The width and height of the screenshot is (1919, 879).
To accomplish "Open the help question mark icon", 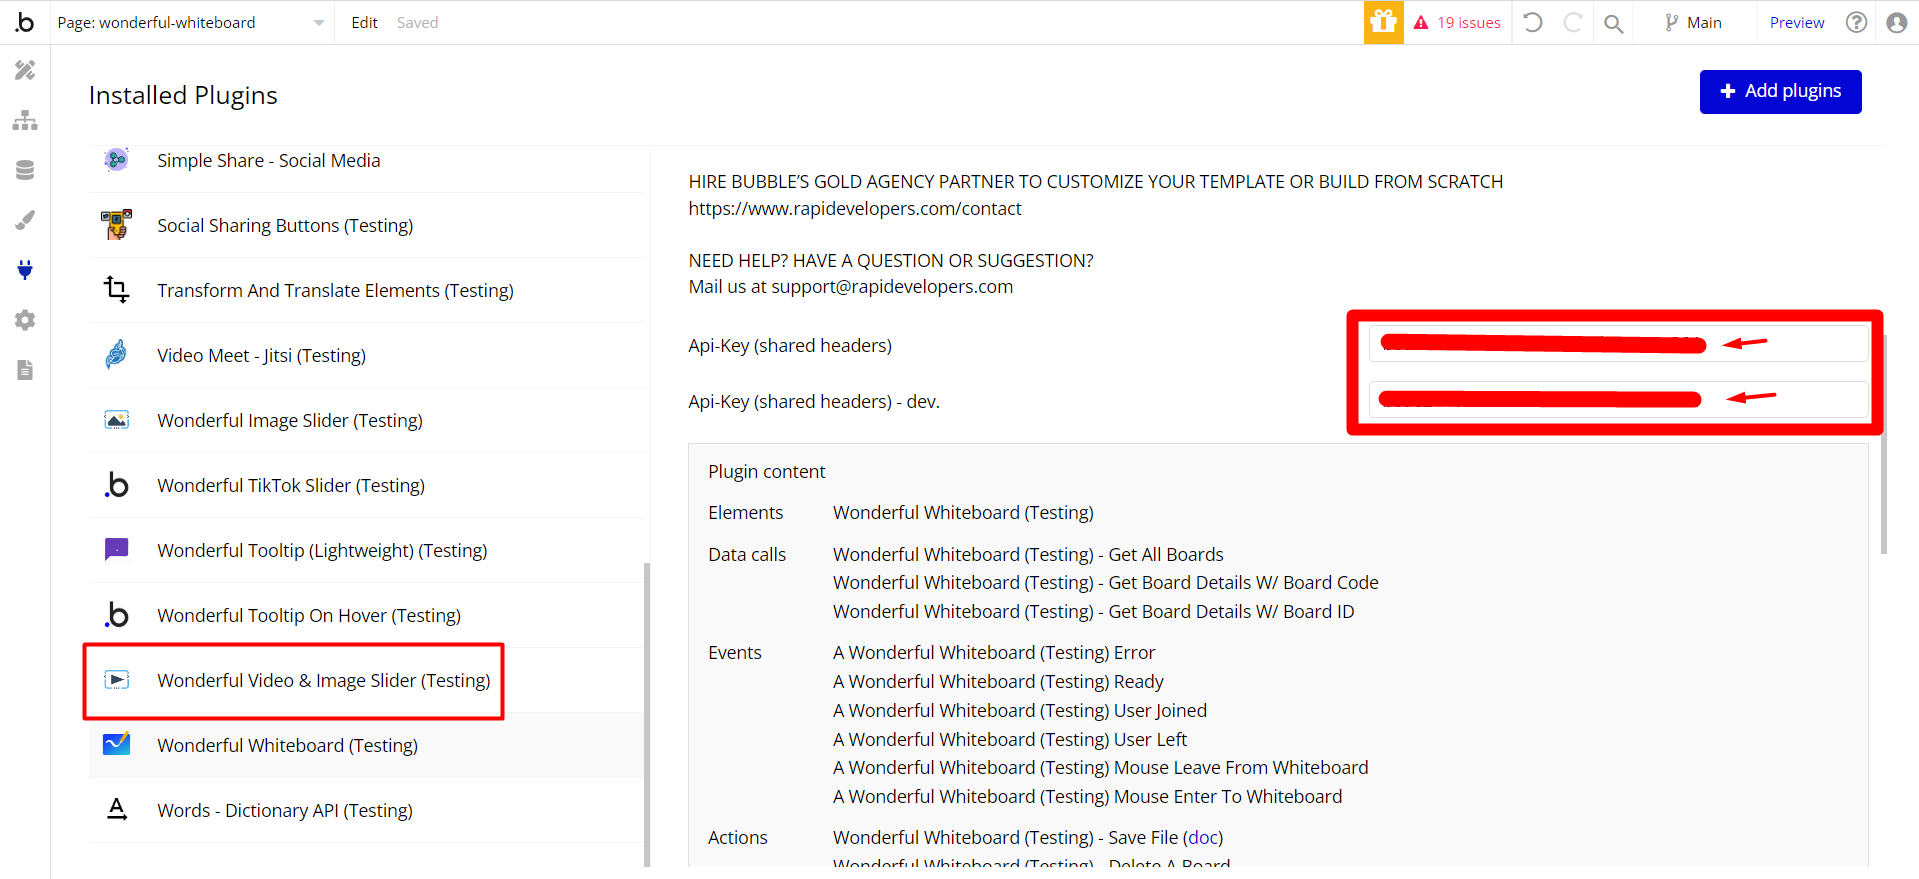I will tap(1857, 22).
